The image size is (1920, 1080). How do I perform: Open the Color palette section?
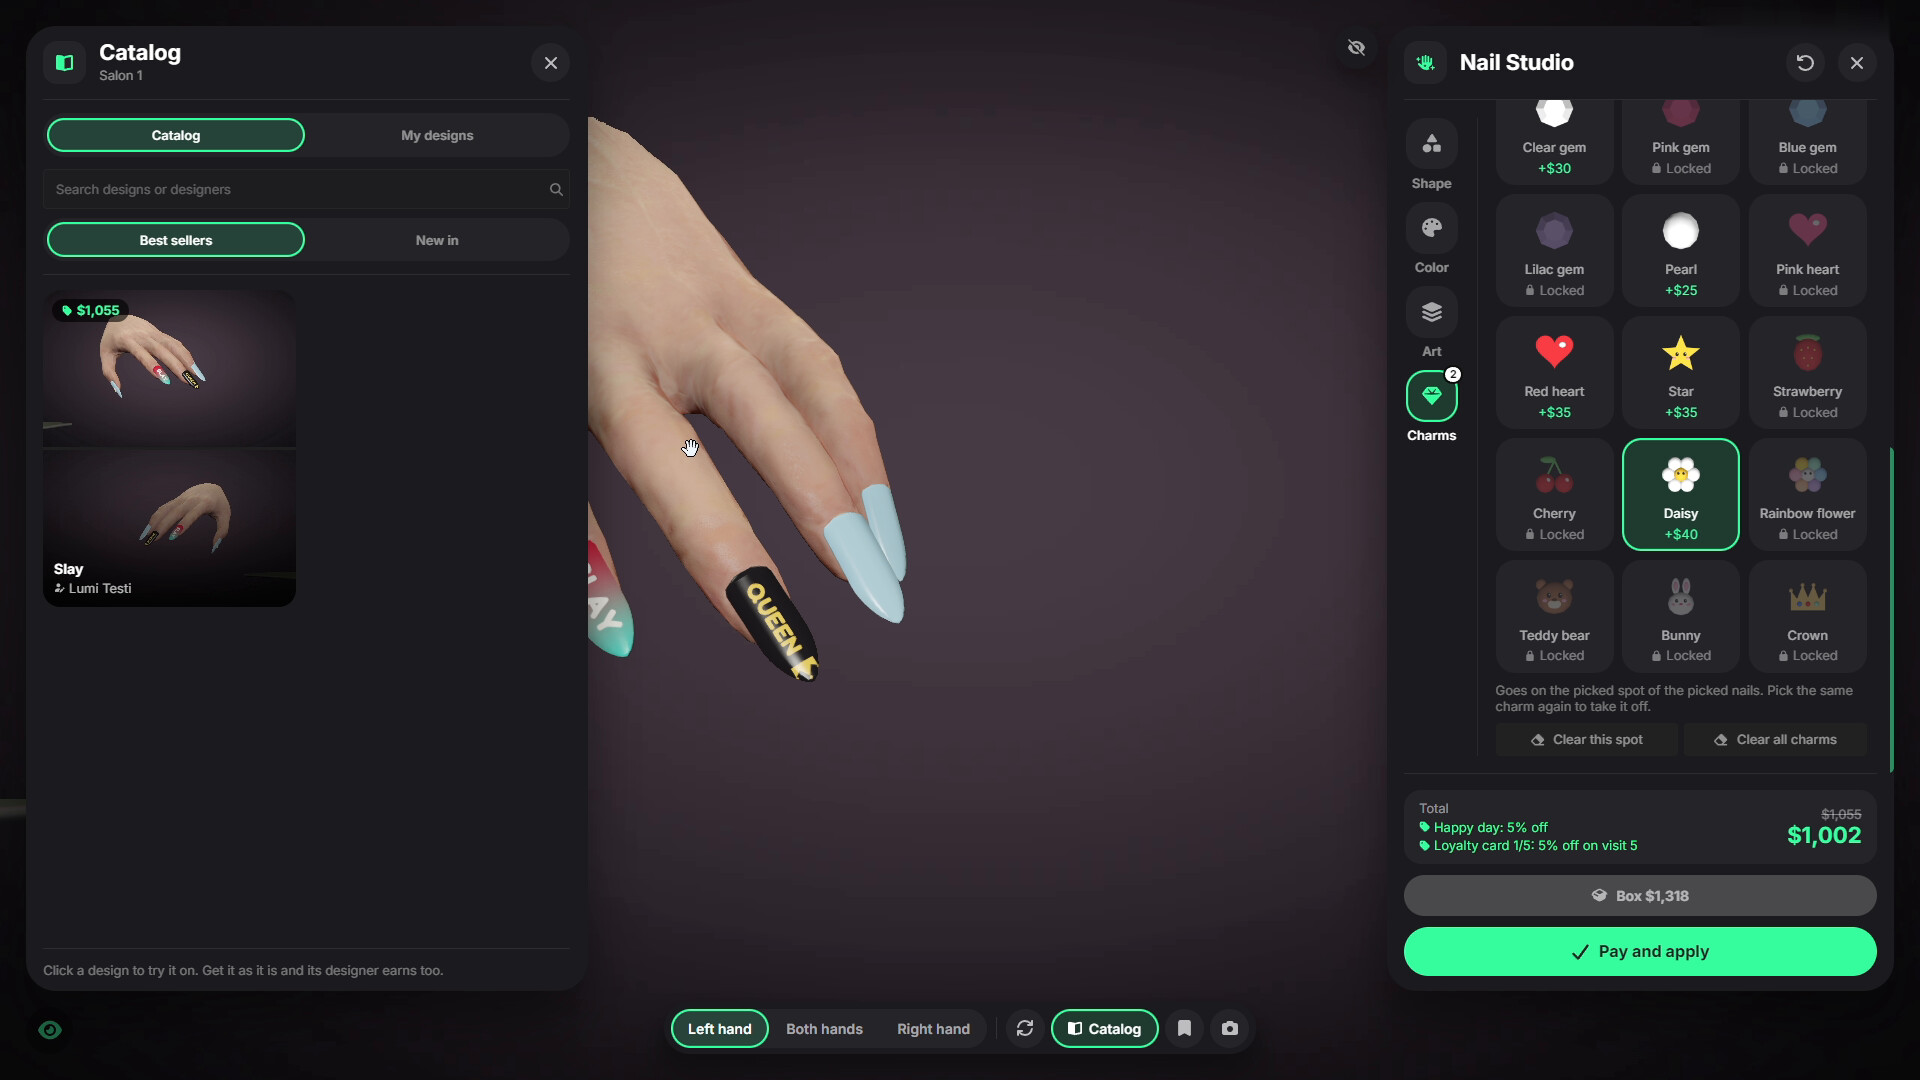[1431, 228]
